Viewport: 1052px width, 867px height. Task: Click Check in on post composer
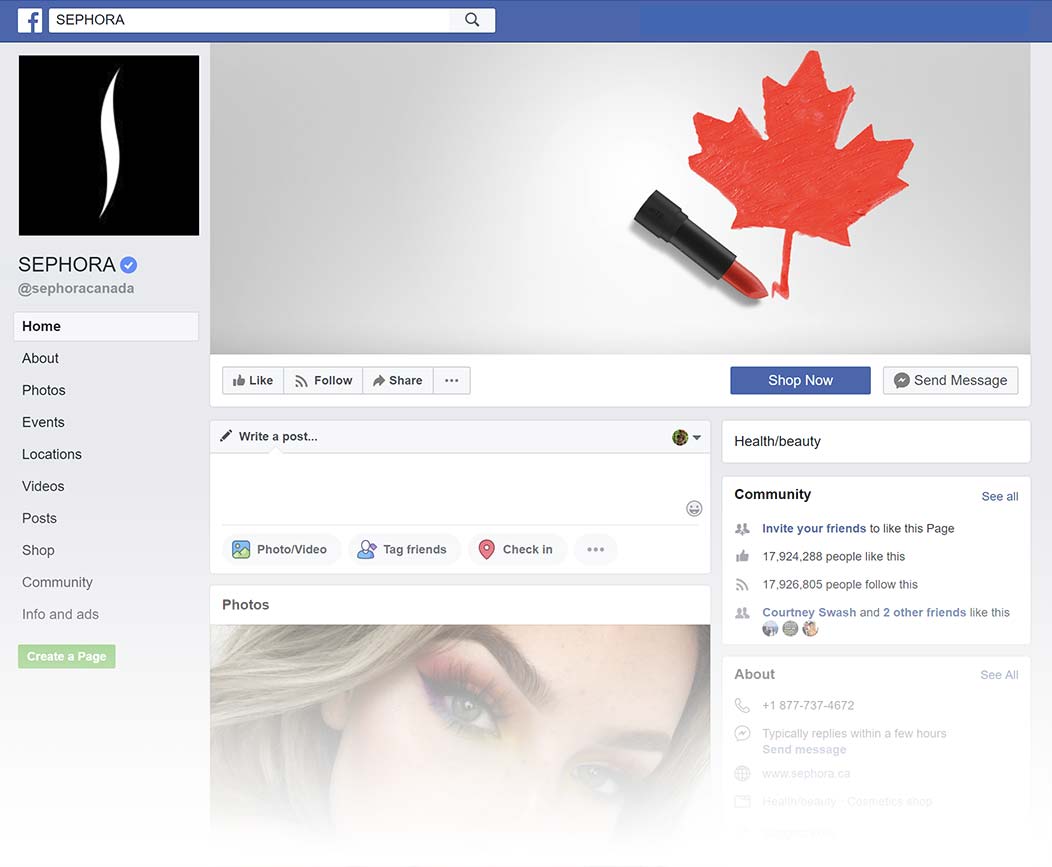(x=517, y=550)
